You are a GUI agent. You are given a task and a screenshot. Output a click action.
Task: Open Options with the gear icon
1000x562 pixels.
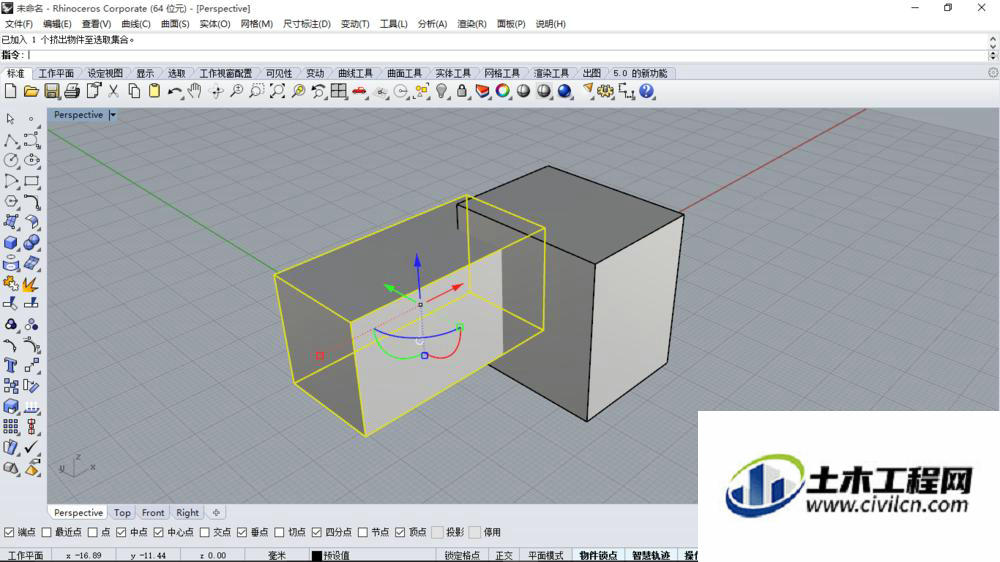point(605,91)
